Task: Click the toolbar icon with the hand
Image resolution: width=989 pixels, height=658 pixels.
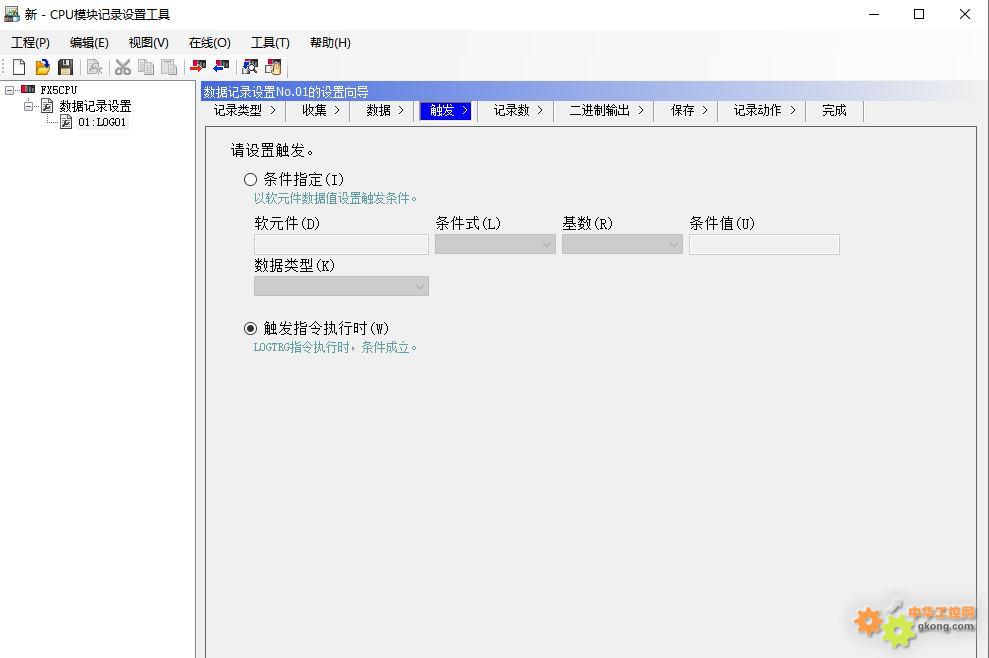Action: click(x=274, y=67)
